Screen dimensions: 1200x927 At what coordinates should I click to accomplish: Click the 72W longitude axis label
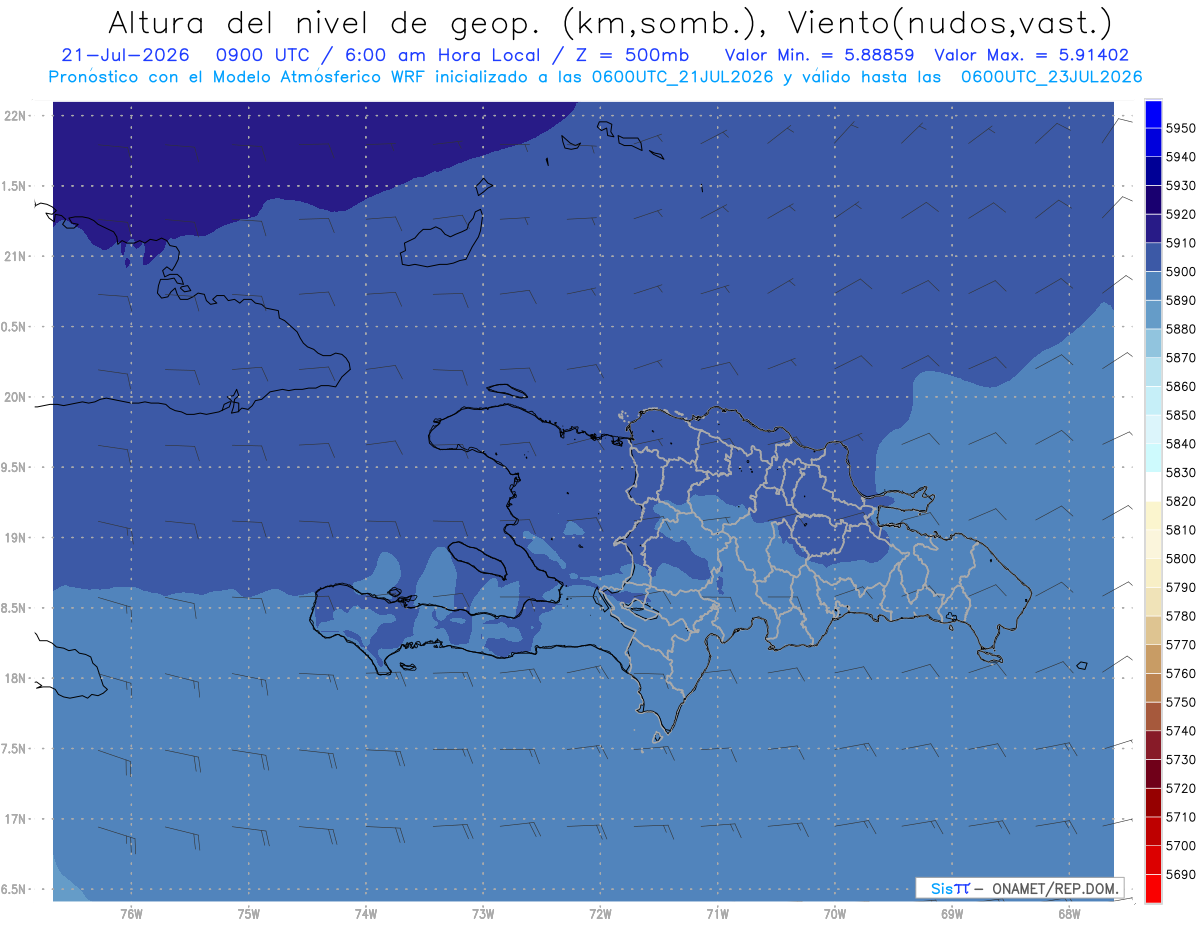(600, 913)
